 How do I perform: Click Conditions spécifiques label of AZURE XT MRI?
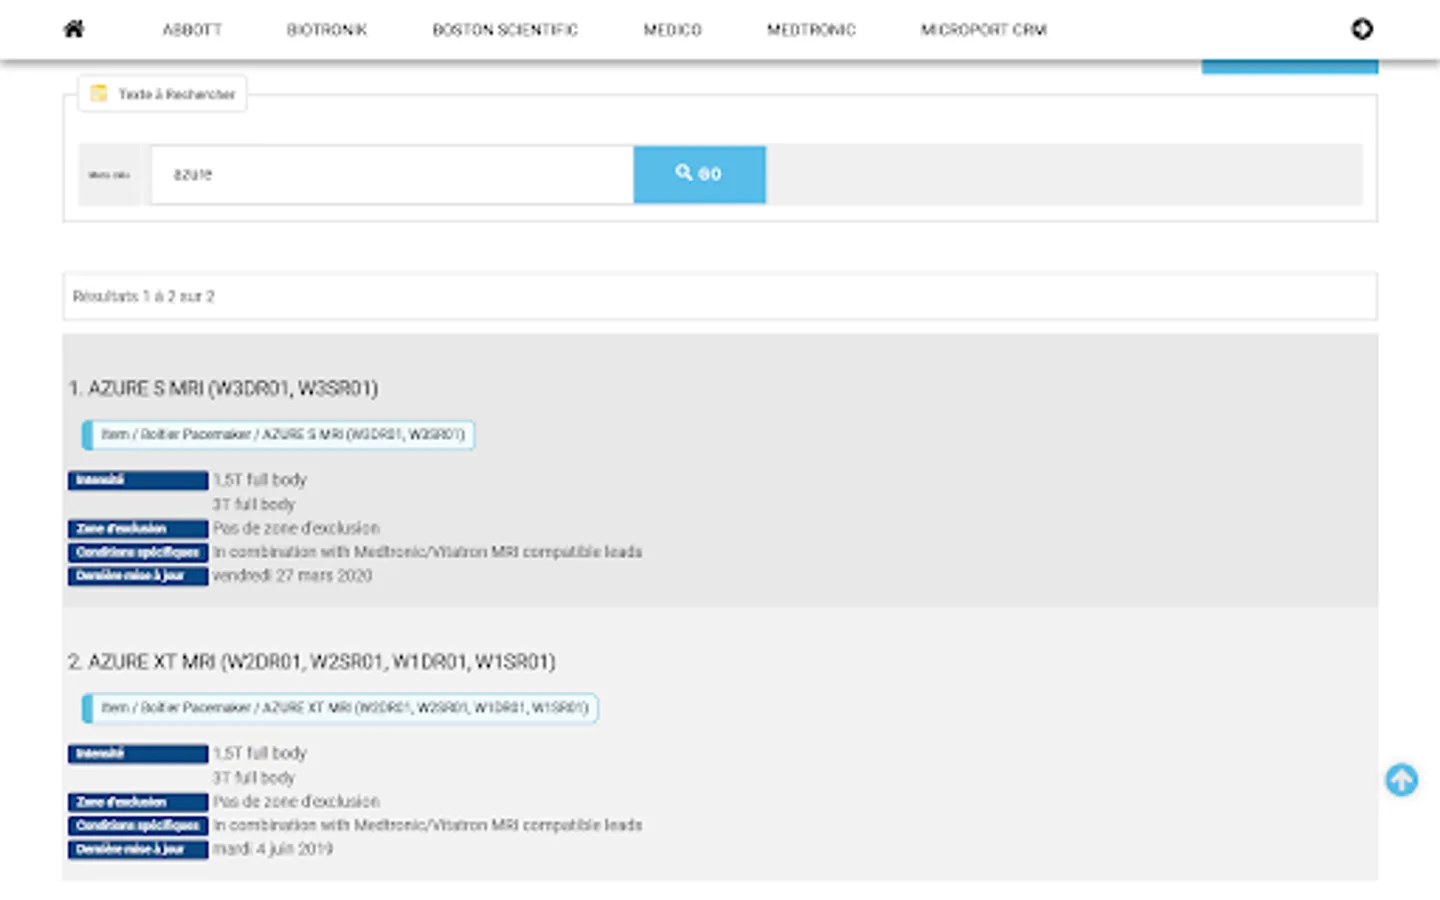coord(138,825)
